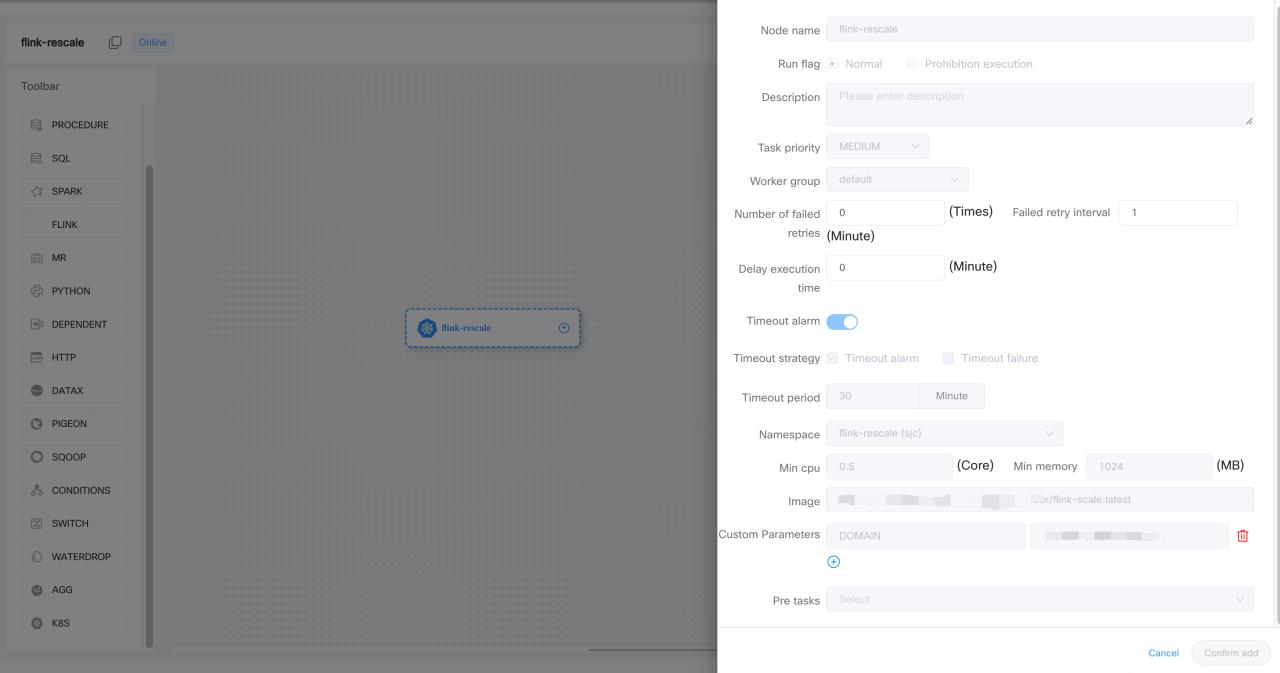1280x673 pixels.
Task: Pick the PYTHON task icon
Action: coord(37,291)
